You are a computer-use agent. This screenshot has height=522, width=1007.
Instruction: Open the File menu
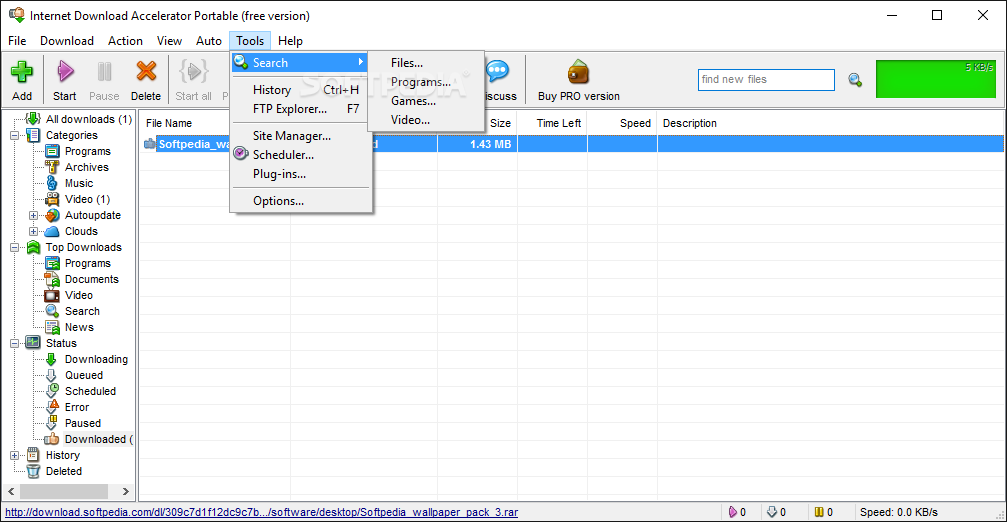pyautogui.click(x=17, y=40)
